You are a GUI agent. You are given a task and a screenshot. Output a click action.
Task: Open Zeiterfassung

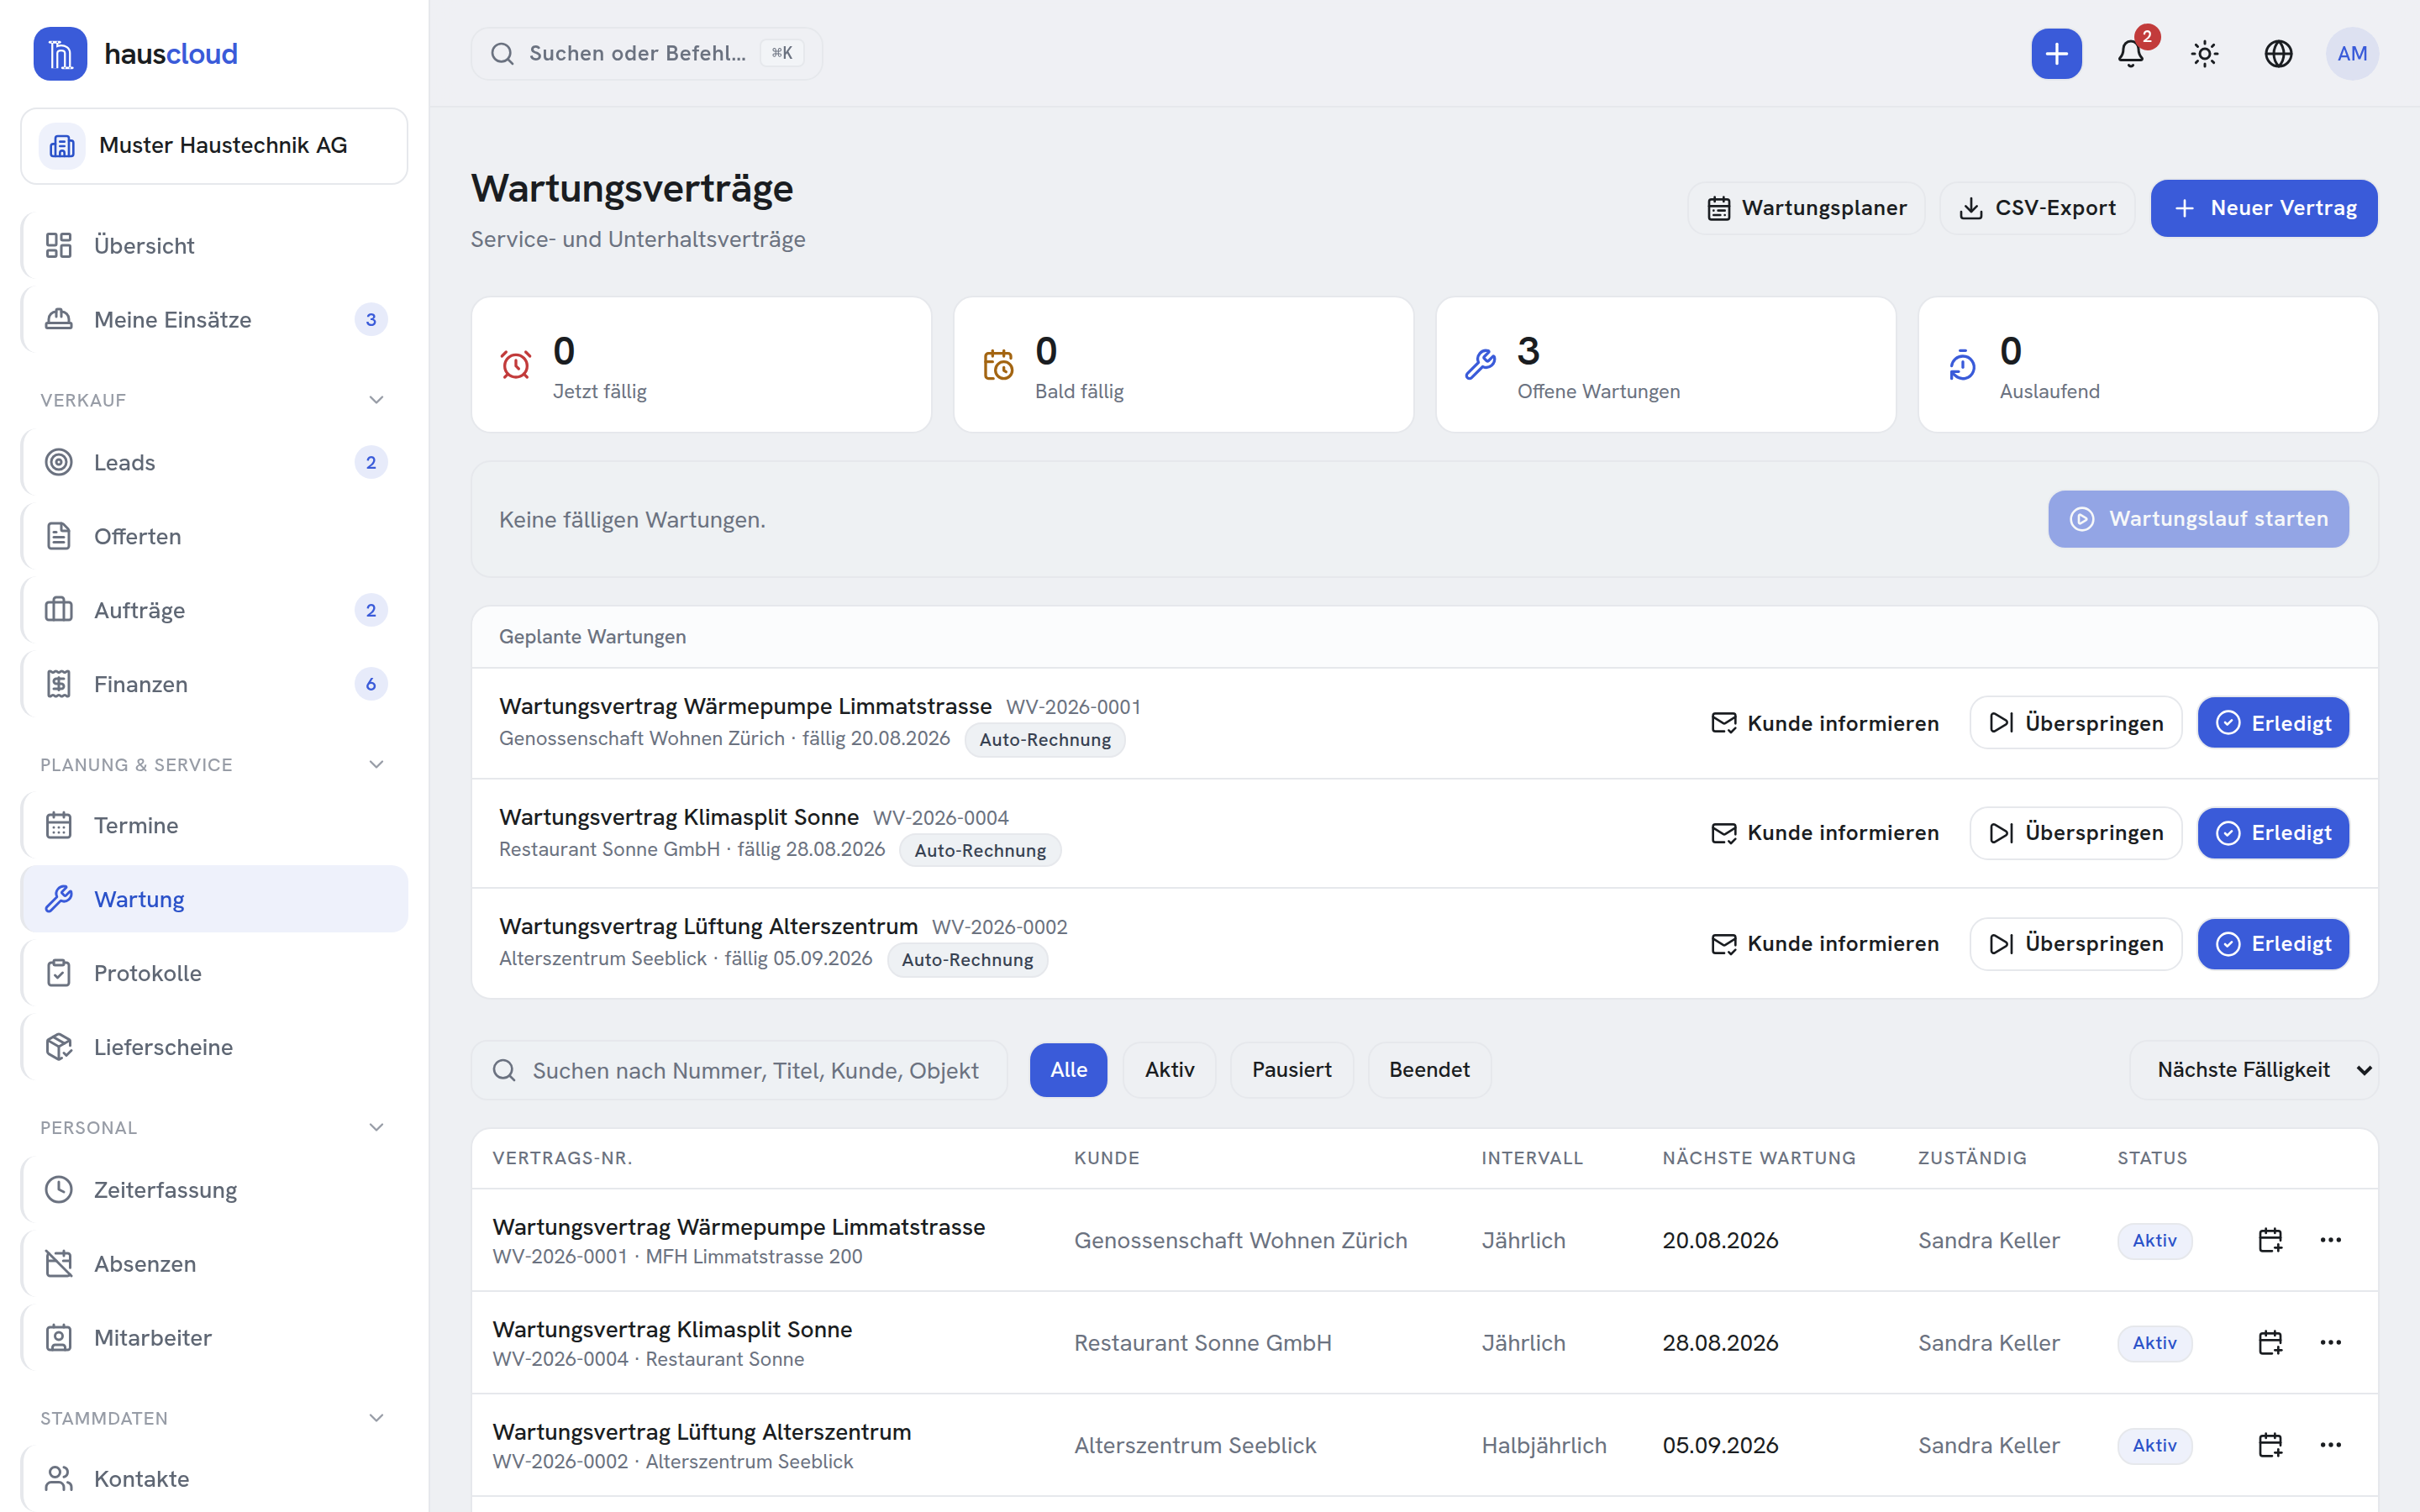pyautogui.click(x=214, y=1190)
